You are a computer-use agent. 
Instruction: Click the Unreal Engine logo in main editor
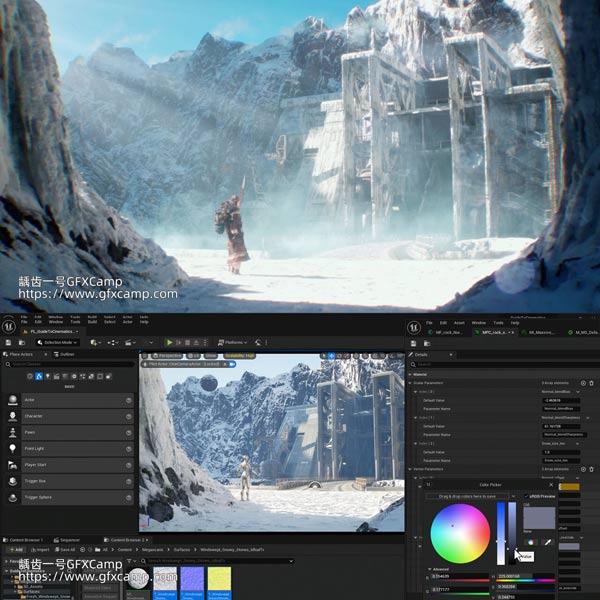pos(9,327)
